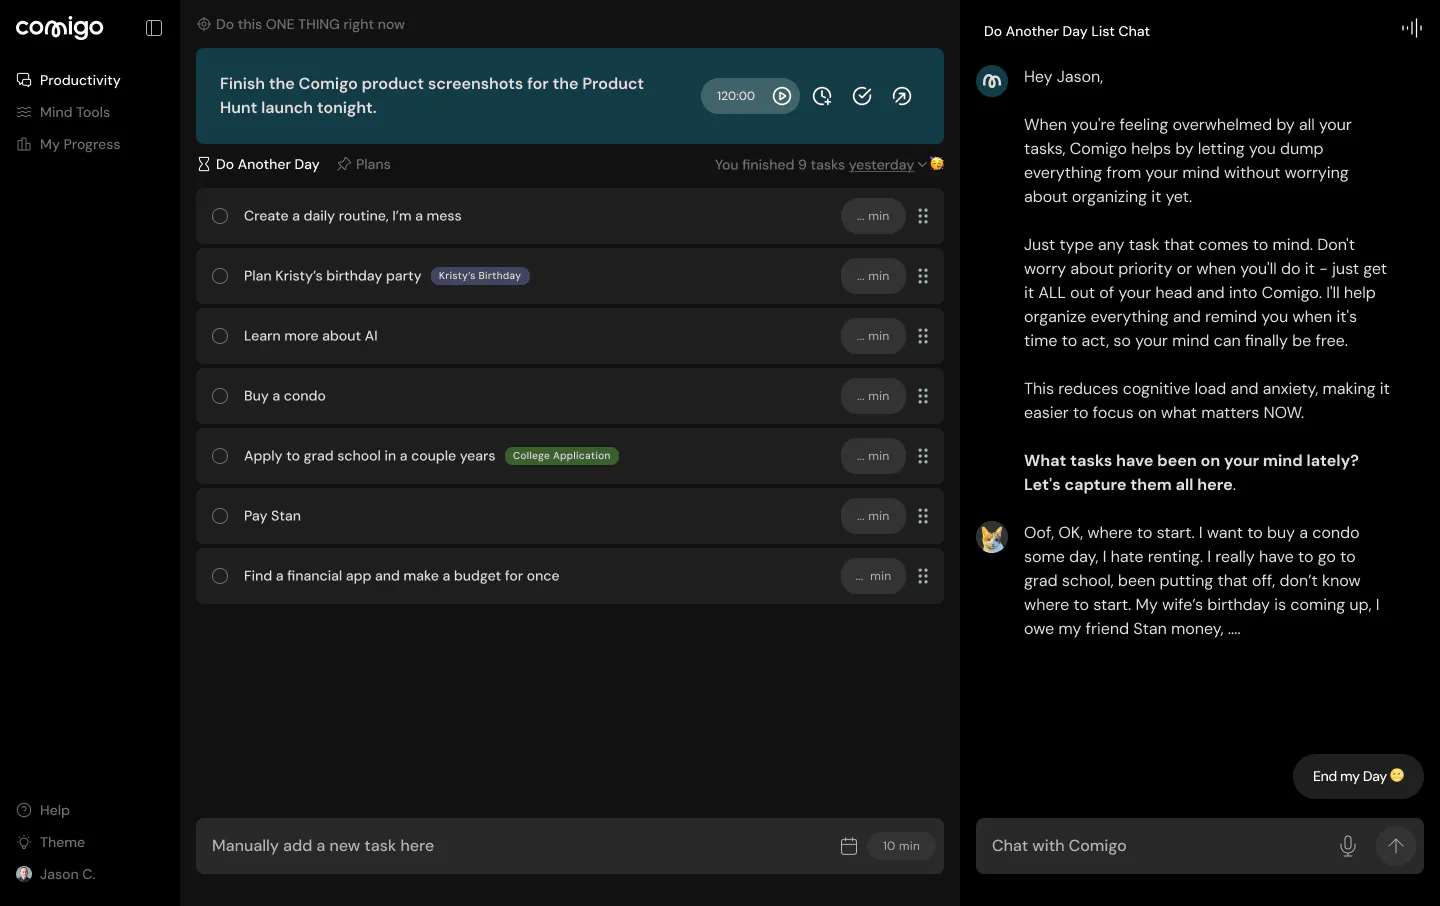Click drag handle for Plan Kristy's birthday party
1440x906 pixels.
[923, 276]
